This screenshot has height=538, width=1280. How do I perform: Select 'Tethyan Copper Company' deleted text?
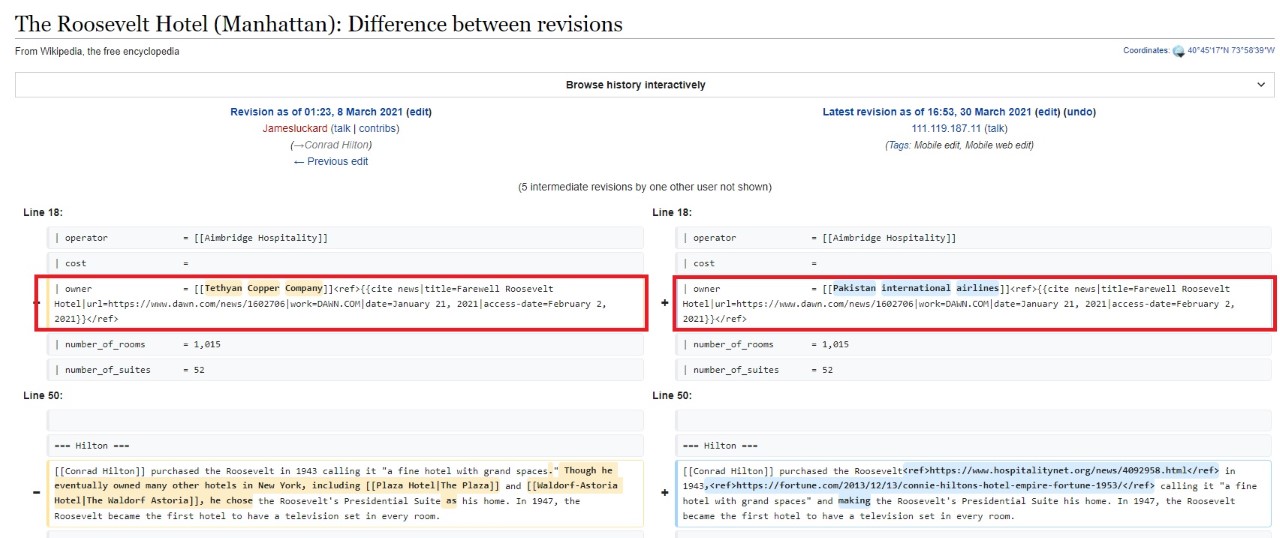coord(264,288)
